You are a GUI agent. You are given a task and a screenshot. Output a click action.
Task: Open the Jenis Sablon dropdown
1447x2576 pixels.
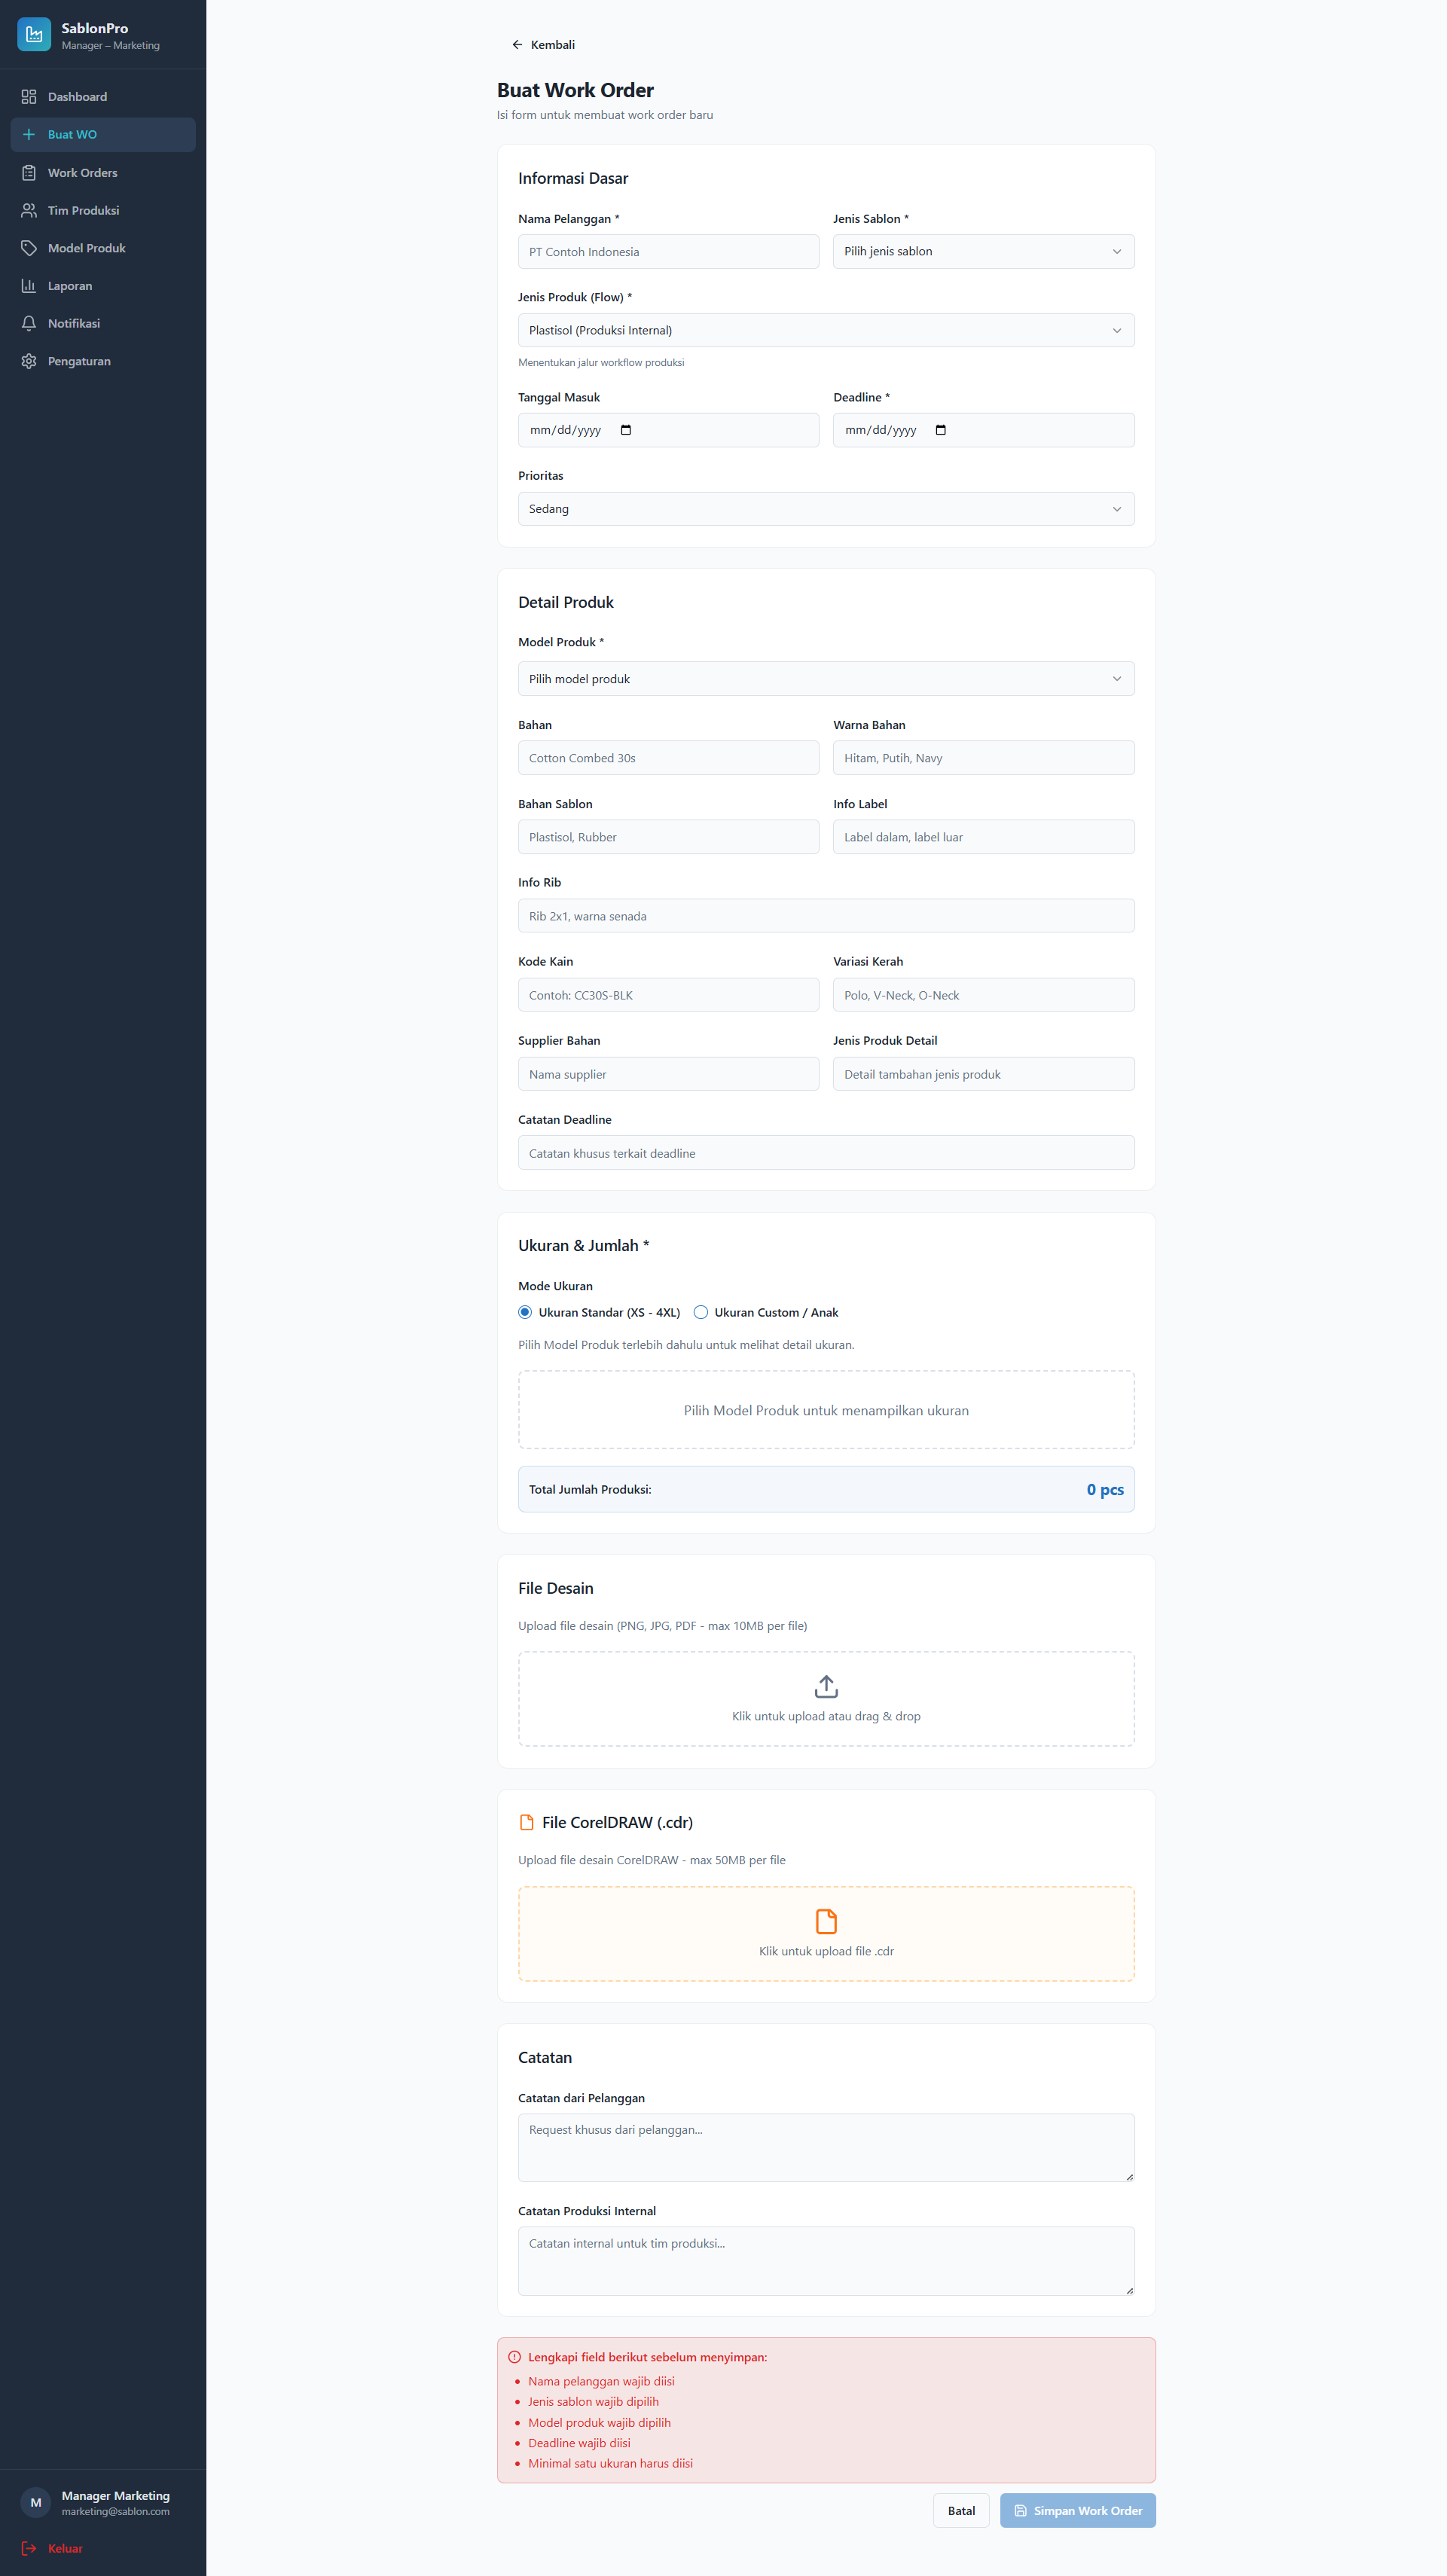click(983, 251)
